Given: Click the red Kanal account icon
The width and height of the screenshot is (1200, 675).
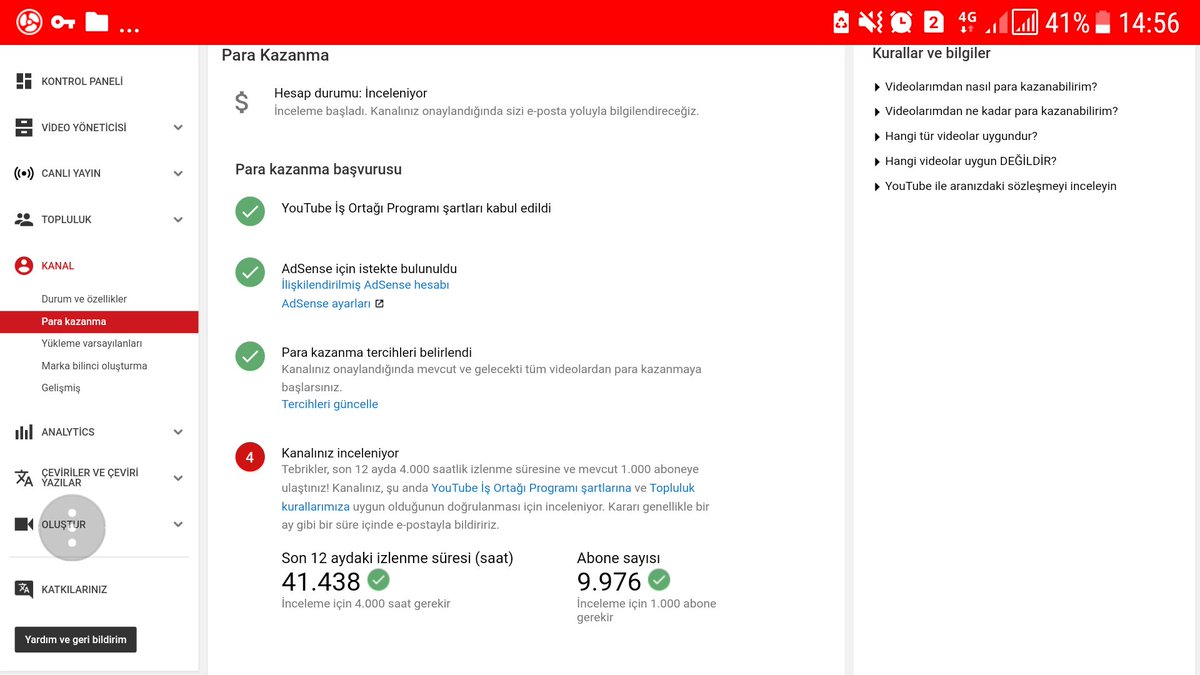Looking at the screenshot, I should click(24, 266).
